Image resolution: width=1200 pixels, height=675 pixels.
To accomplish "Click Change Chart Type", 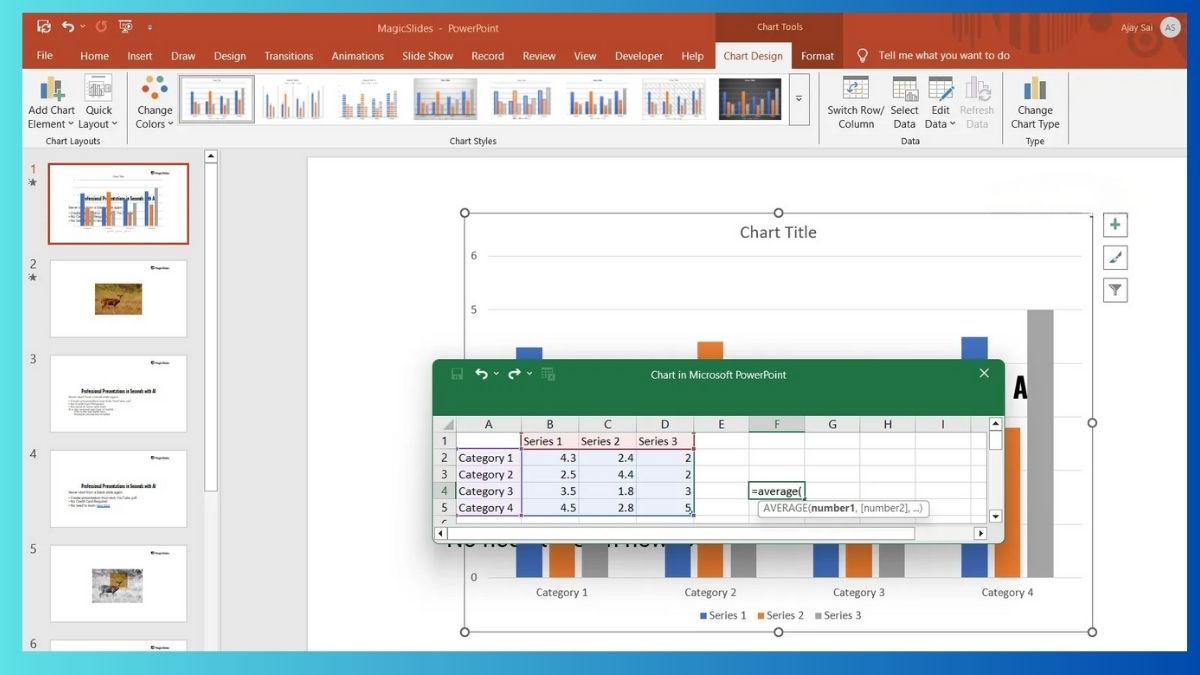I will point(1035,100).
